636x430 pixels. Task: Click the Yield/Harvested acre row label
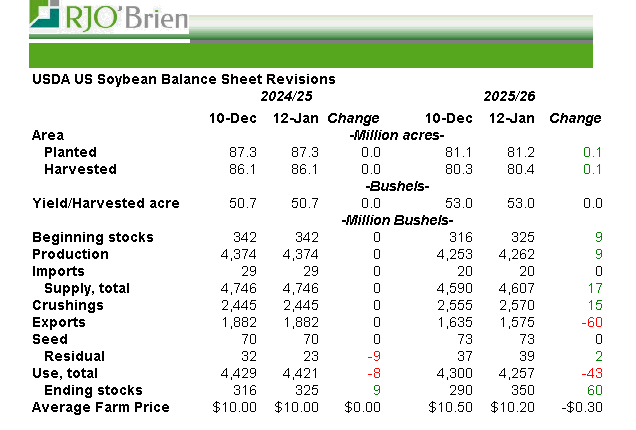[x=106, y=203]
